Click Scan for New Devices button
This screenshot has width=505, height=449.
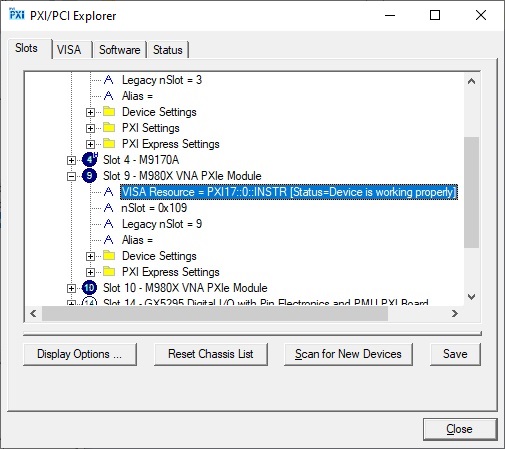tap(348, 354)
